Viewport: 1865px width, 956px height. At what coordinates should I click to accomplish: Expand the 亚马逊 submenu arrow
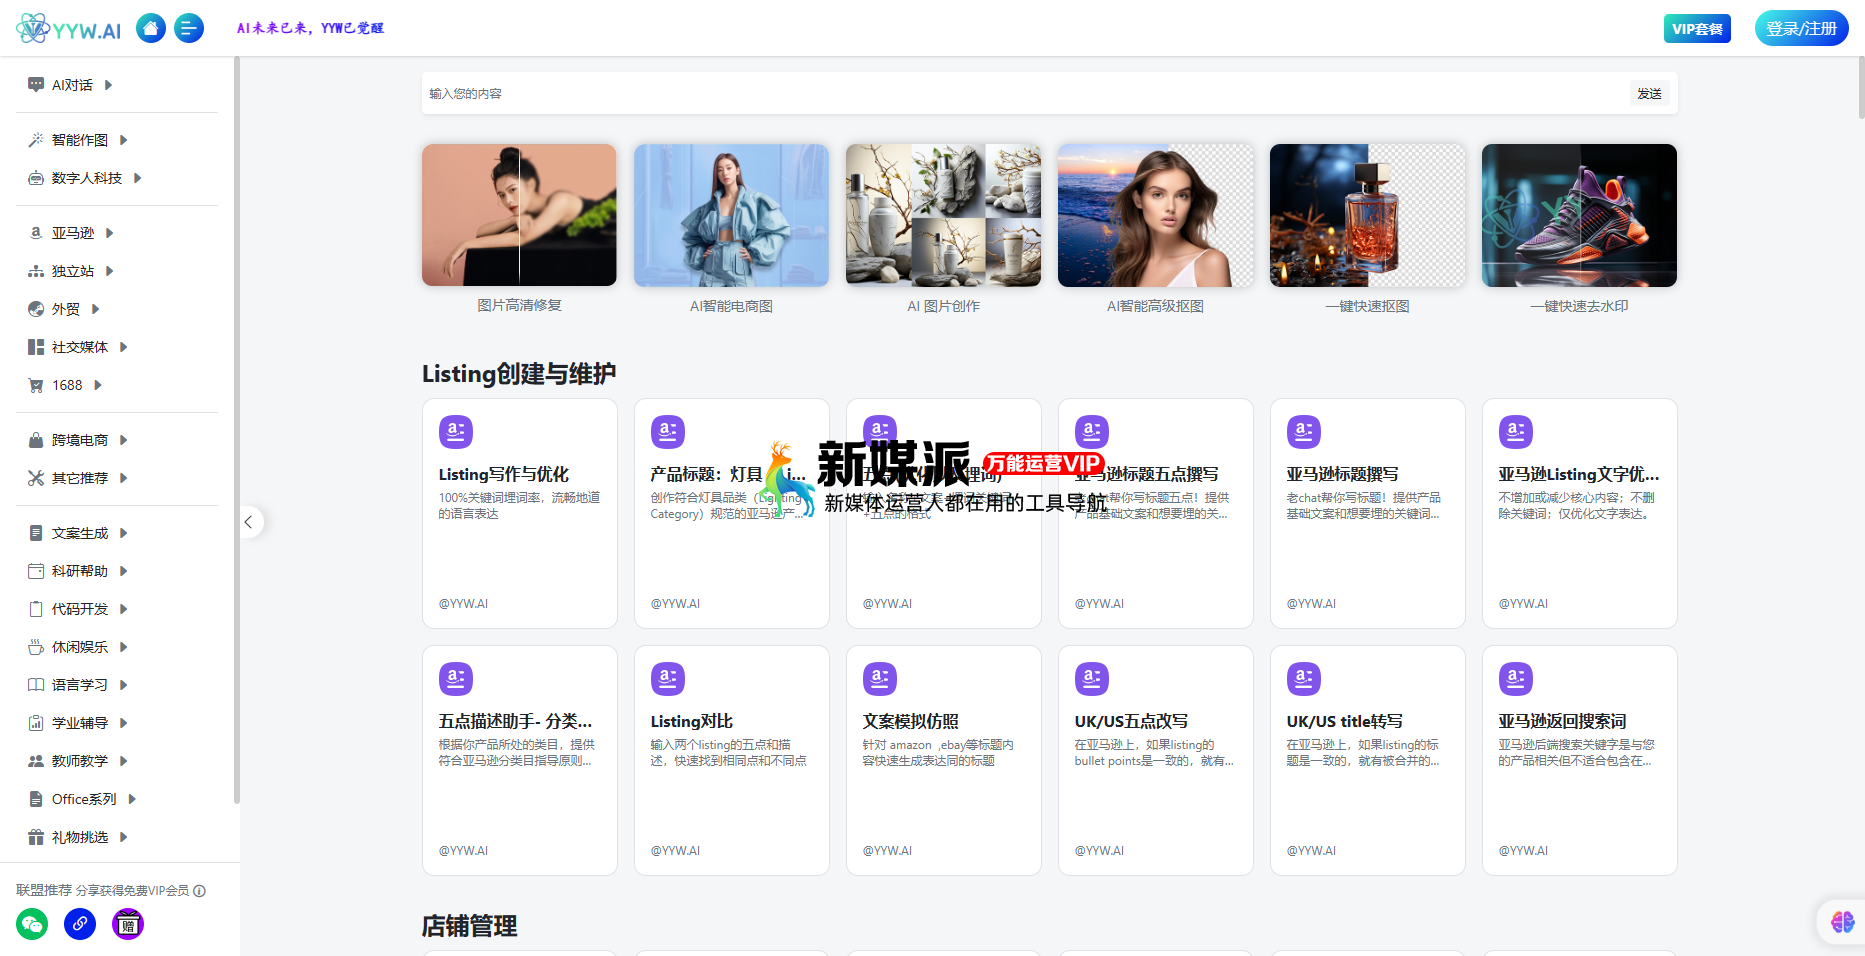point(110,233)
